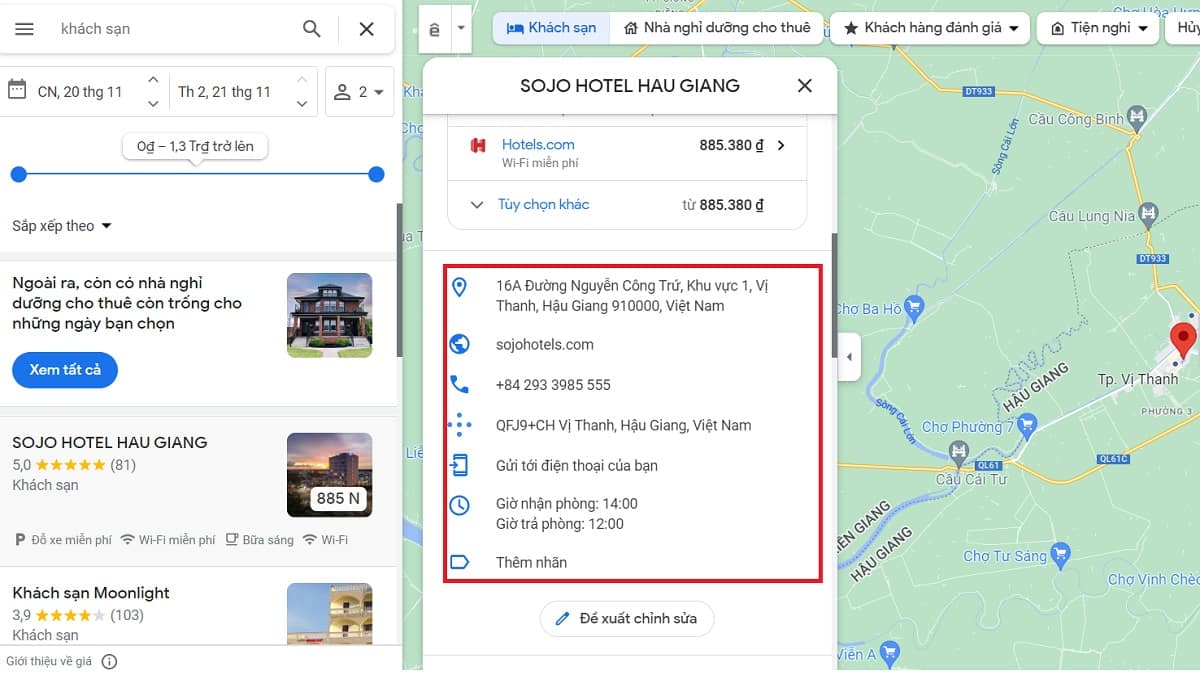This screenshot has height=675, width=1200.
Task: Open the Sắp xếp theo dropdown
Action: [62, 226]
